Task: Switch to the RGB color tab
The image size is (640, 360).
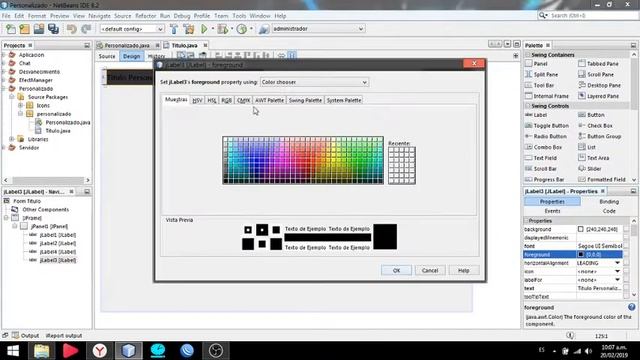Action: click(x=227, y=100)
